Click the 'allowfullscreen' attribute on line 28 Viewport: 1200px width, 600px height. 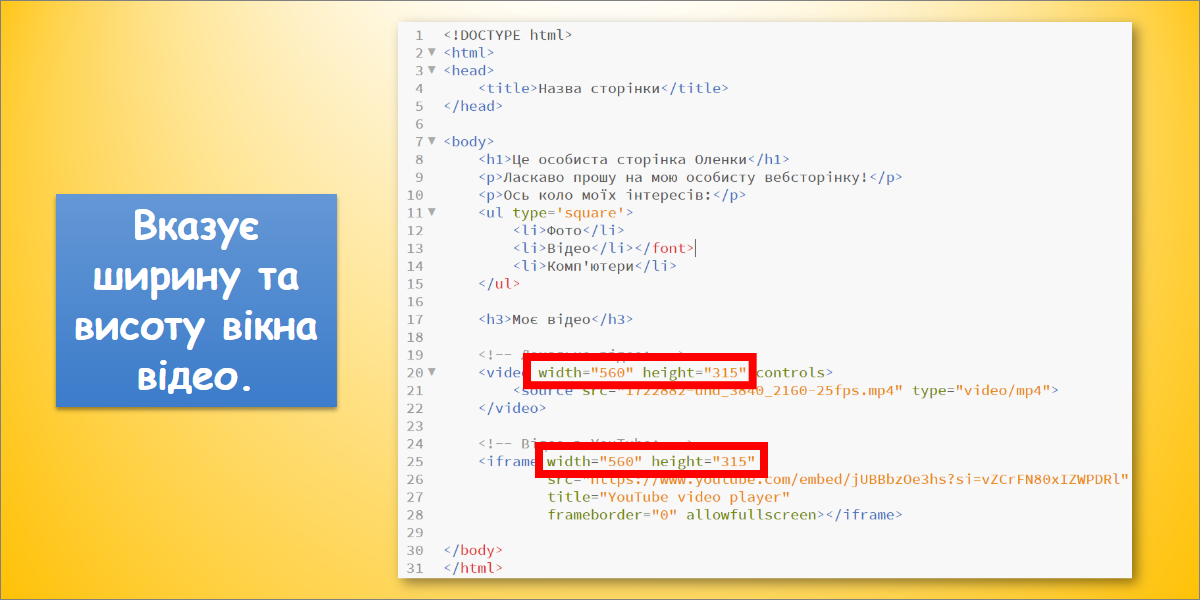(751, 515)
